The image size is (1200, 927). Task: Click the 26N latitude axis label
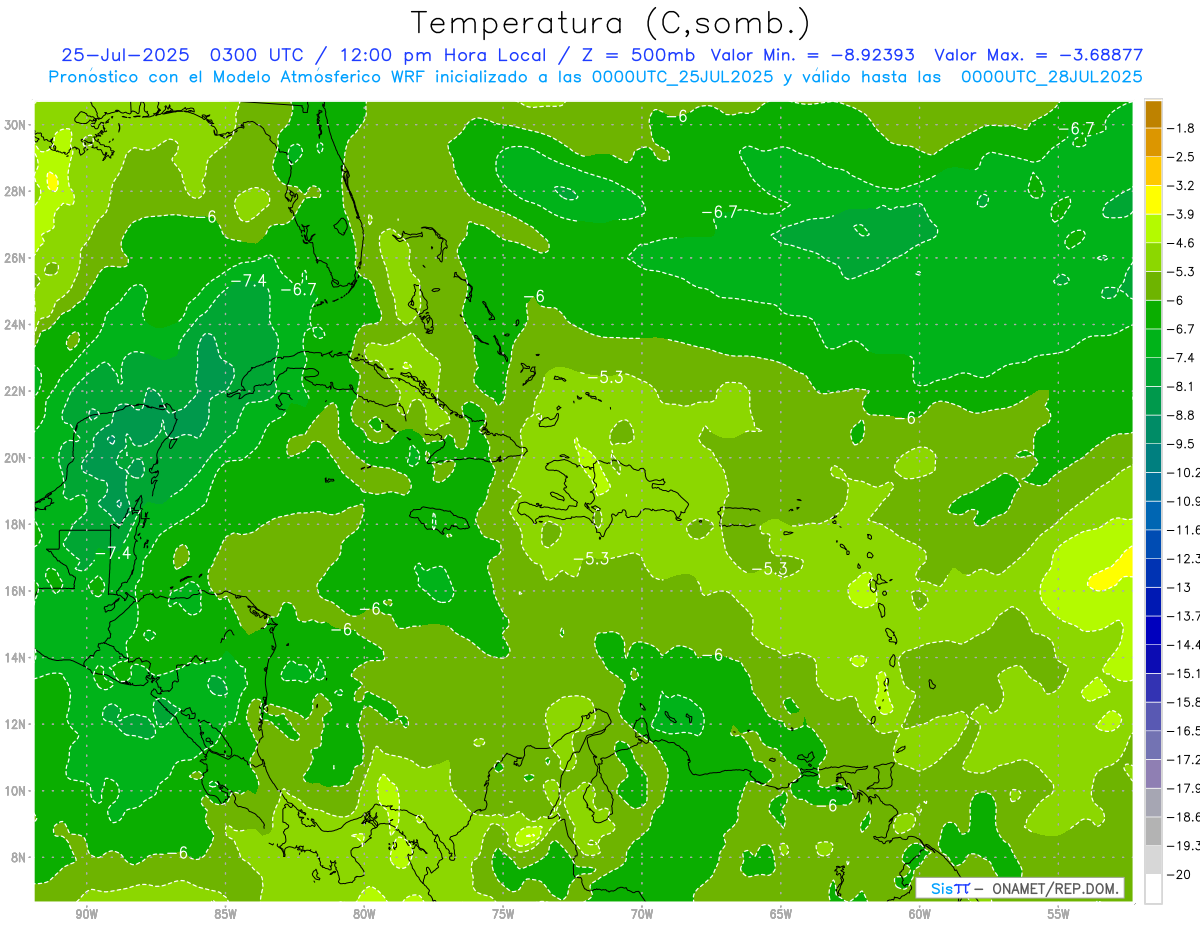(16, 258)
